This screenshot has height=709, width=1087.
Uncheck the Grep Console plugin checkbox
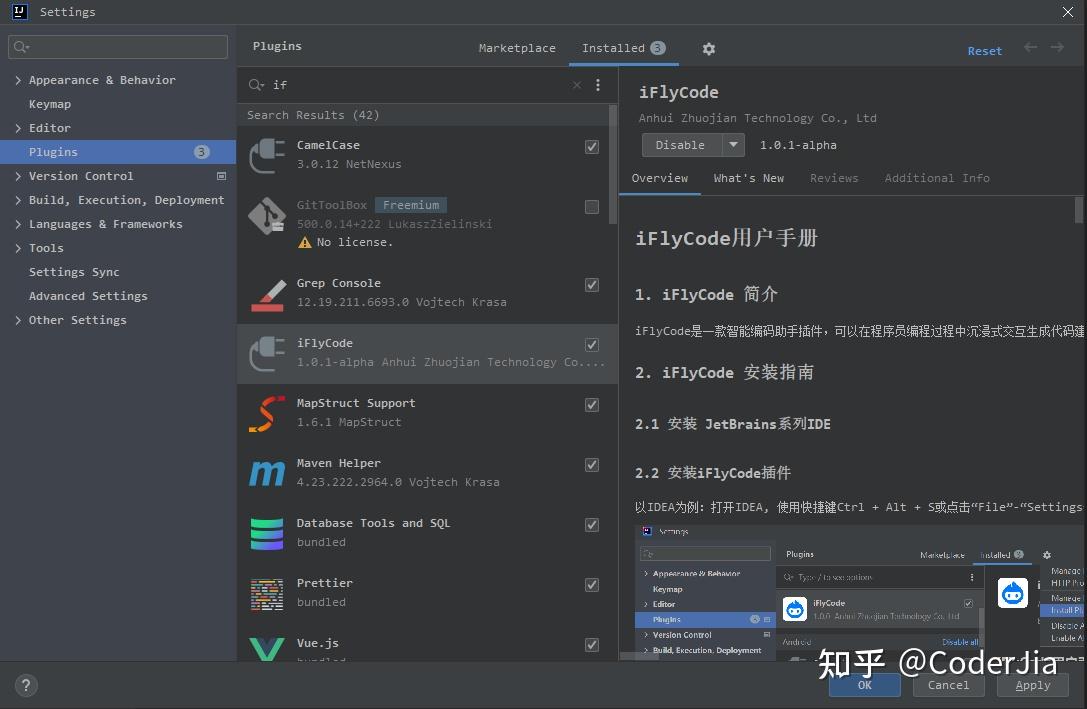tap(591, 285)
